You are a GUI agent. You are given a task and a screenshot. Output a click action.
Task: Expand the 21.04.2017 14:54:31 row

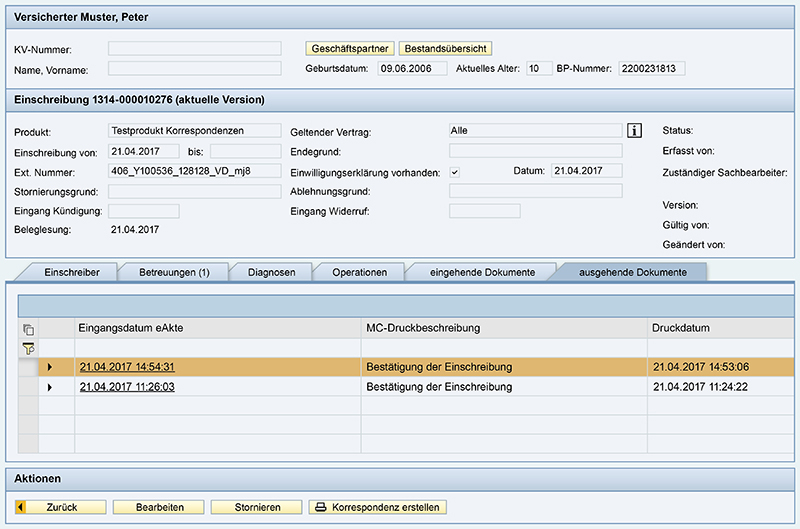50,367
